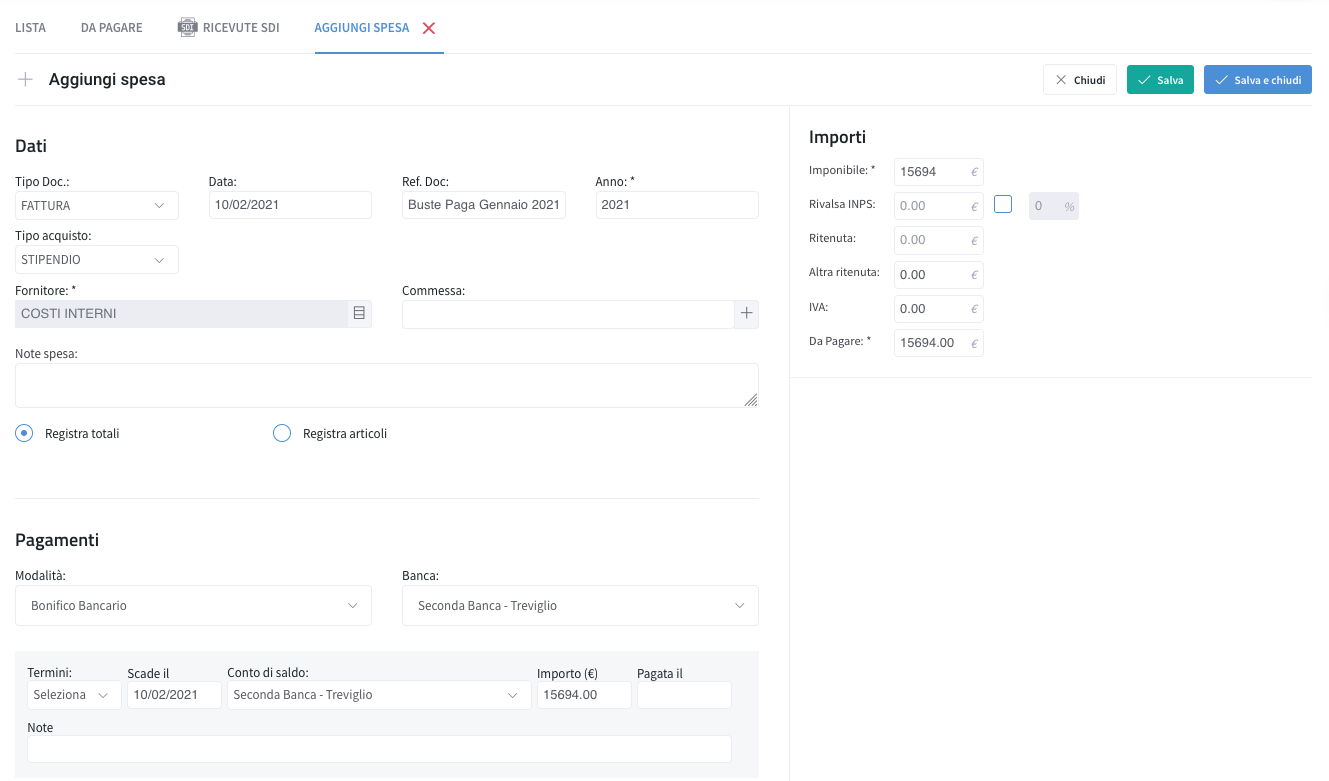Open the Modalità Bonifico Bancario dropdown
This screenshot has height=781, width=1329.
[x=193, y=606]
